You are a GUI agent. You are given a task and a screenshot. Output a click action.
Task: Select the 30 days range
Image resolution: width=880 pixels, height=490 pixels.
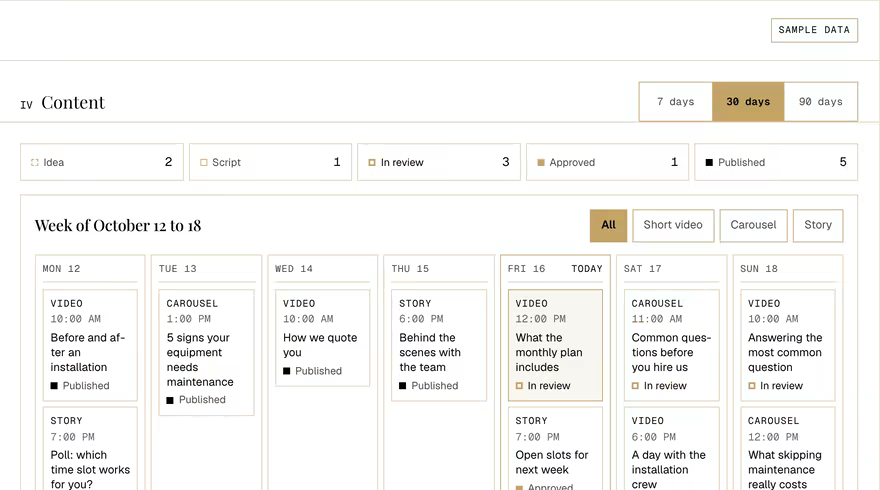[x=748, y=102]
